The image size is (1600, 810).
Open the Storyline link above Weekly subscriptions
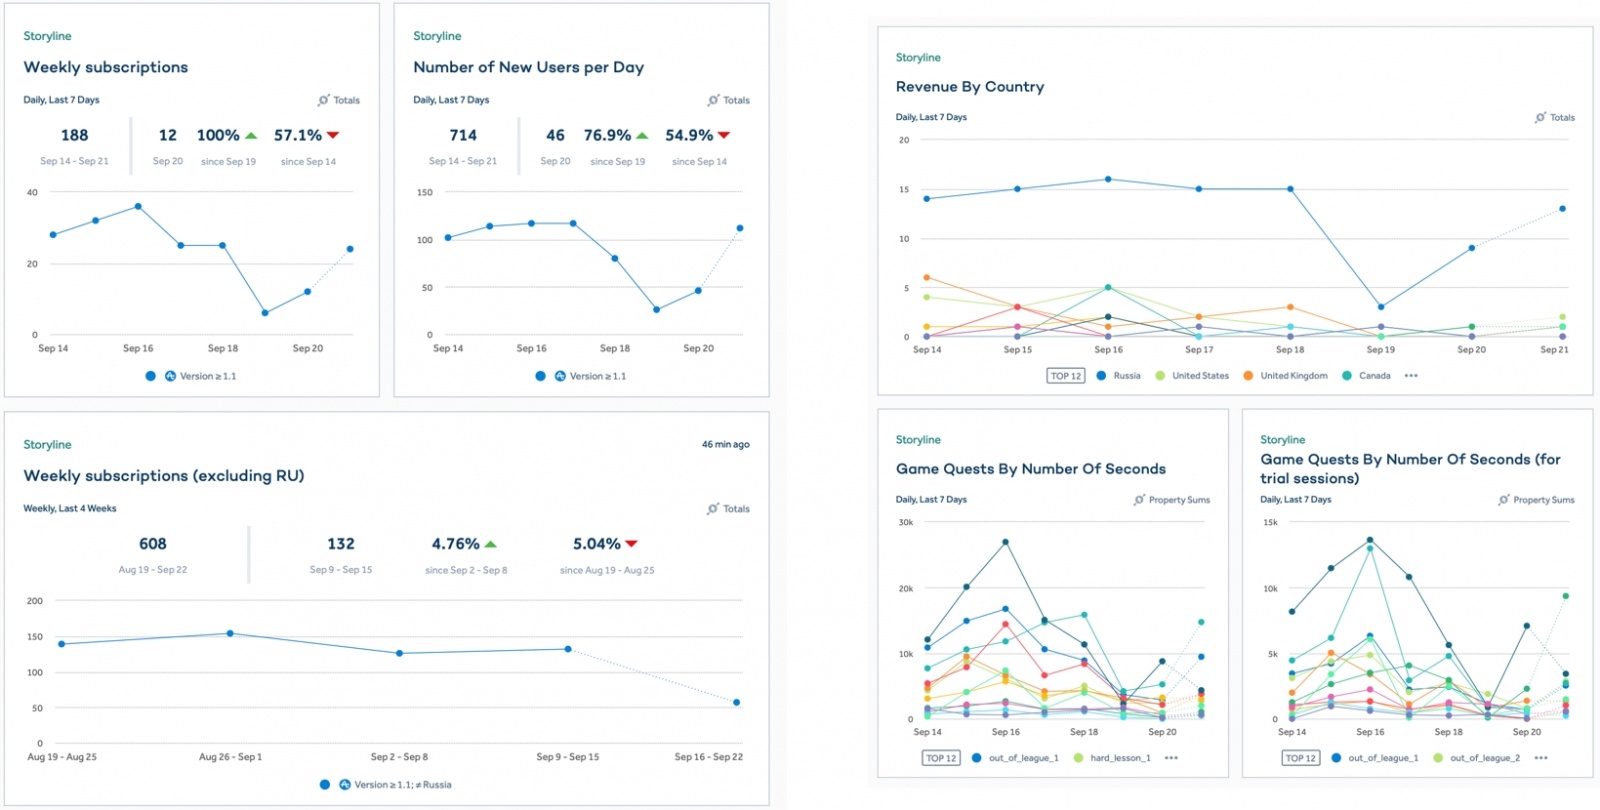pyautogui.click(x=47, y=36)
